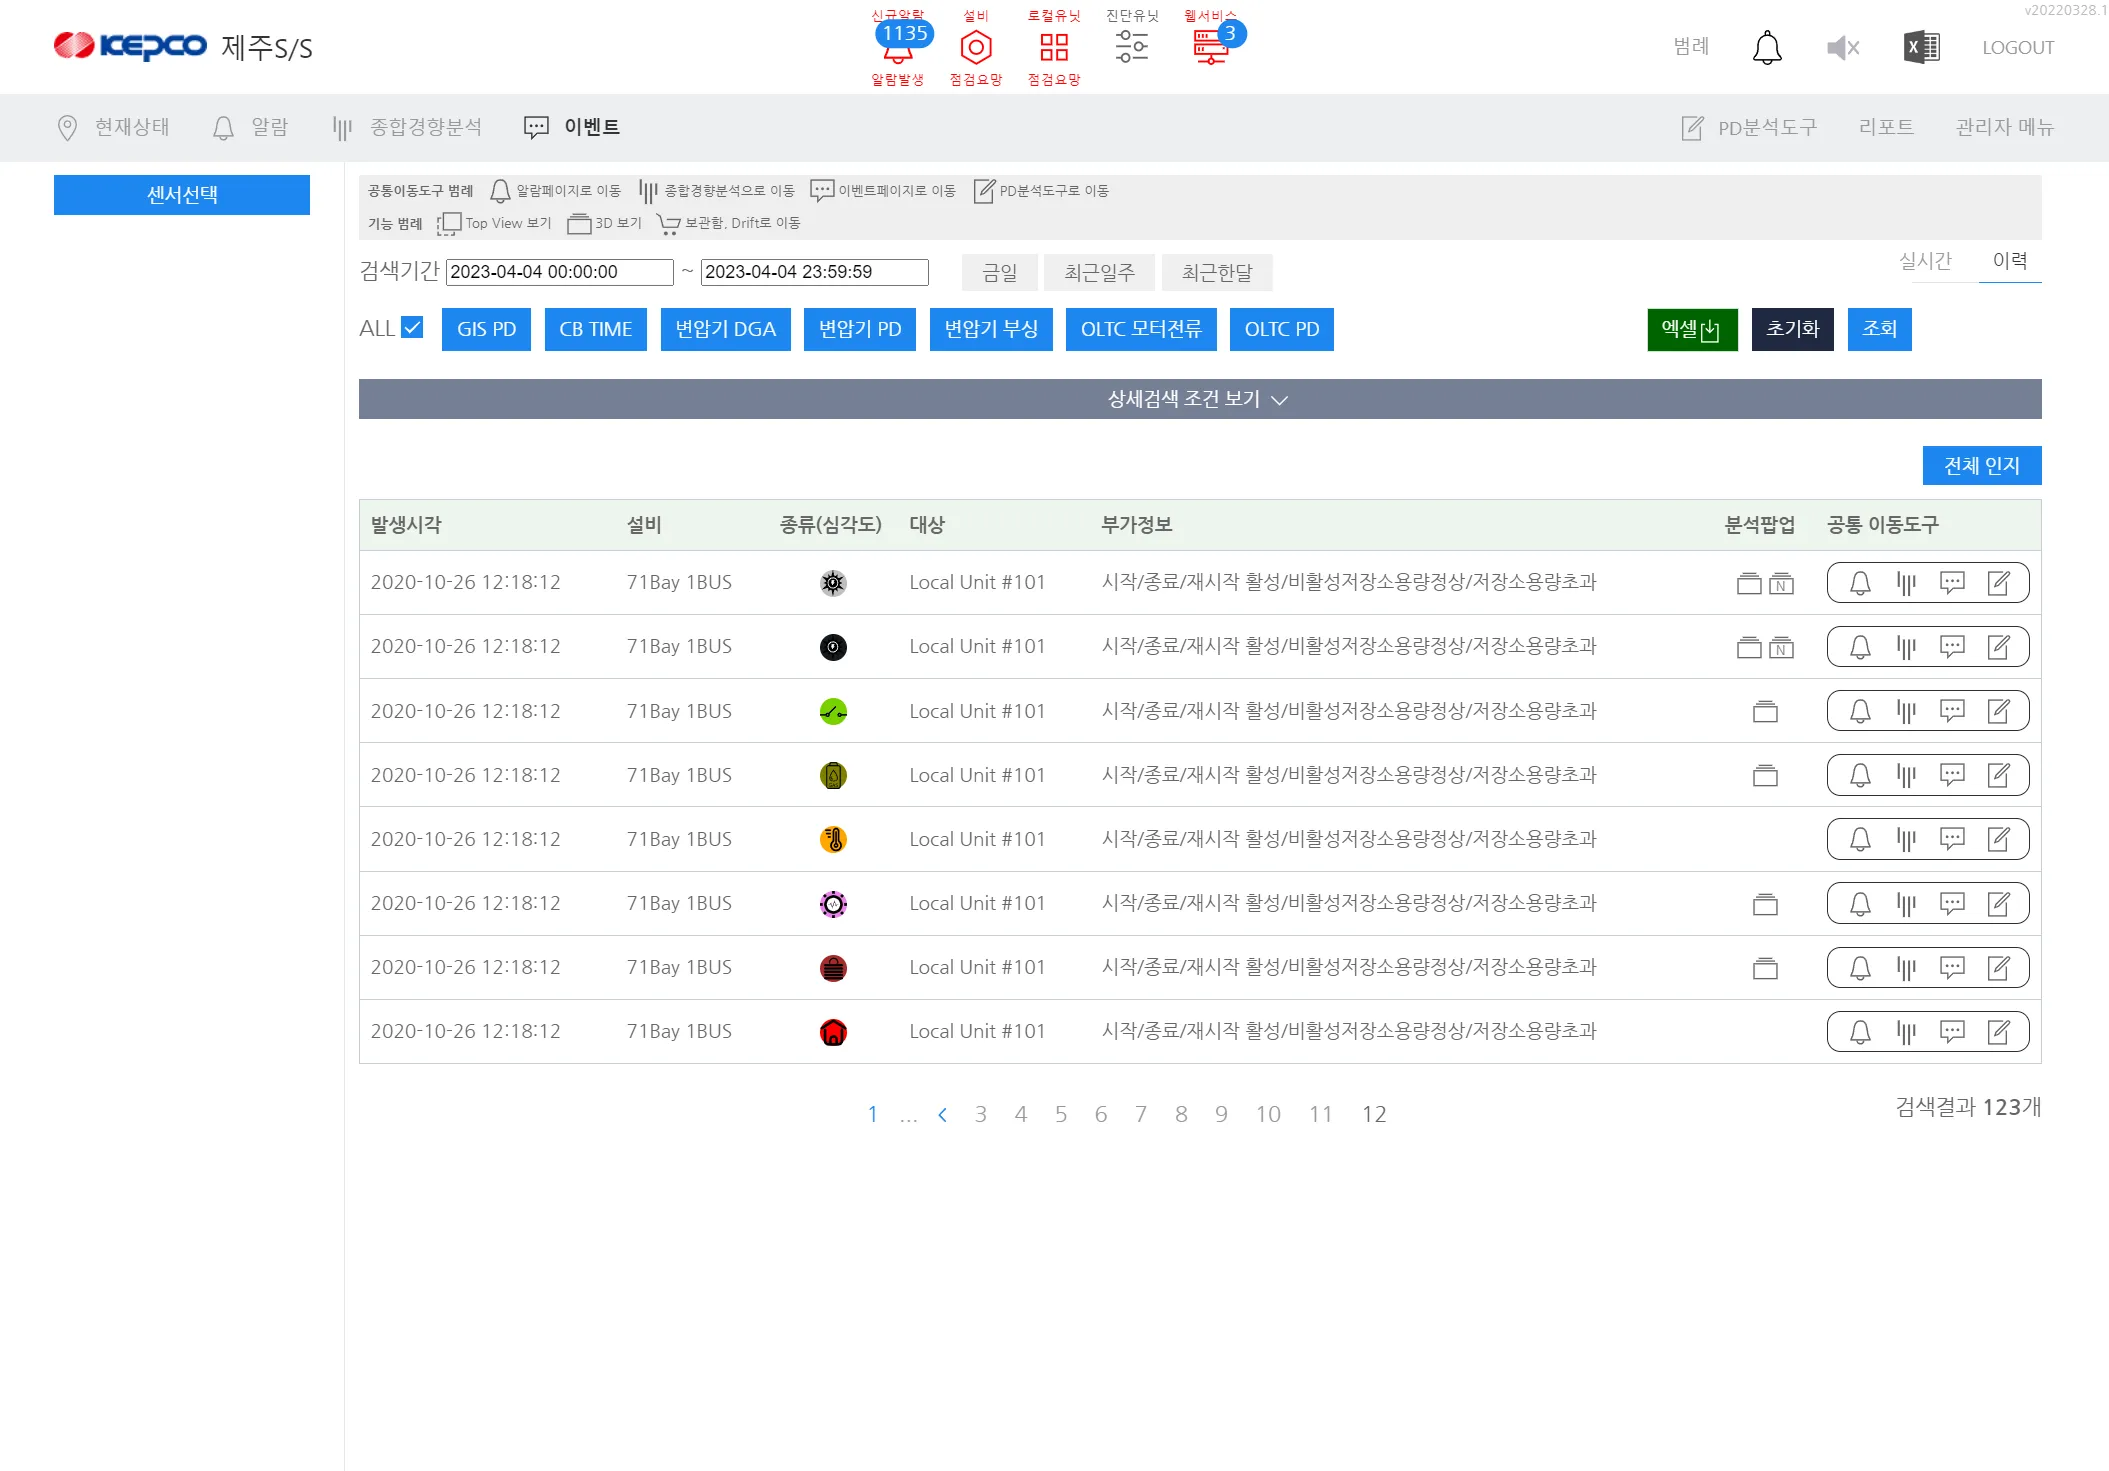The width and height of the screenshot is (2109, 1471).
Task: Click the N popup icon in second table row
Action: 1781,647
